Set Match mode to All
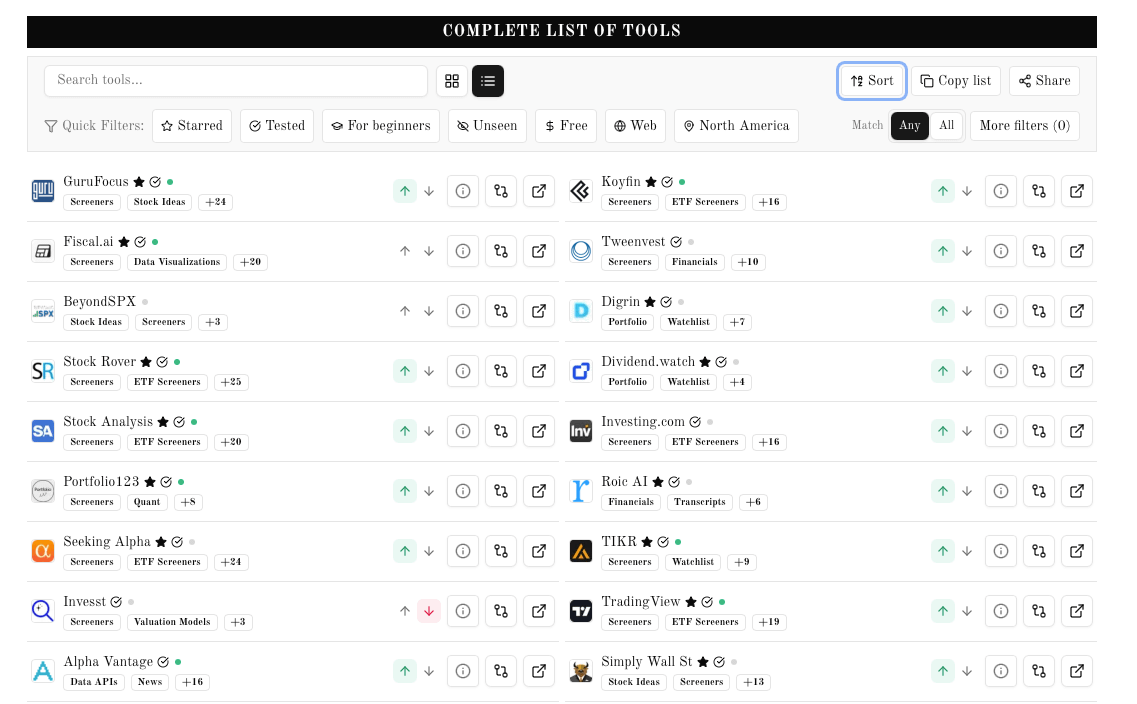 click(946, 126)
